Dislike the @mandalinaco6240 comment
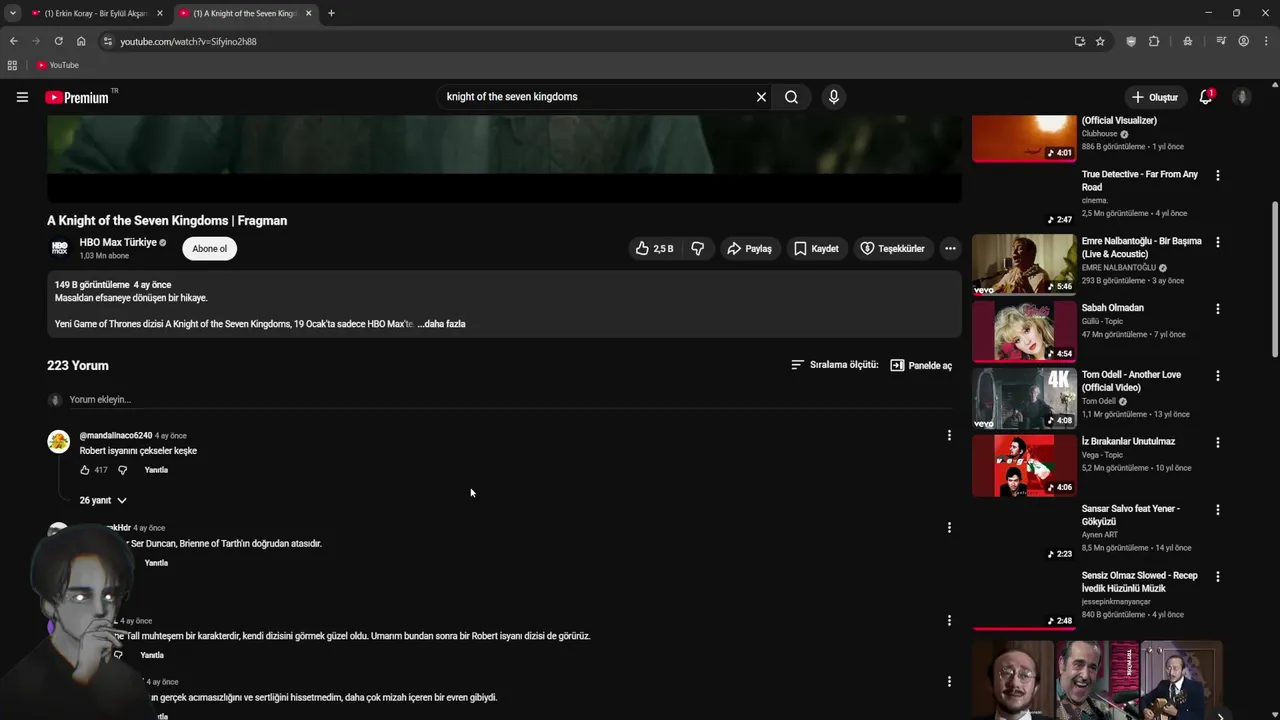Viewport: 1280px width, 720px height. (123, 470)
